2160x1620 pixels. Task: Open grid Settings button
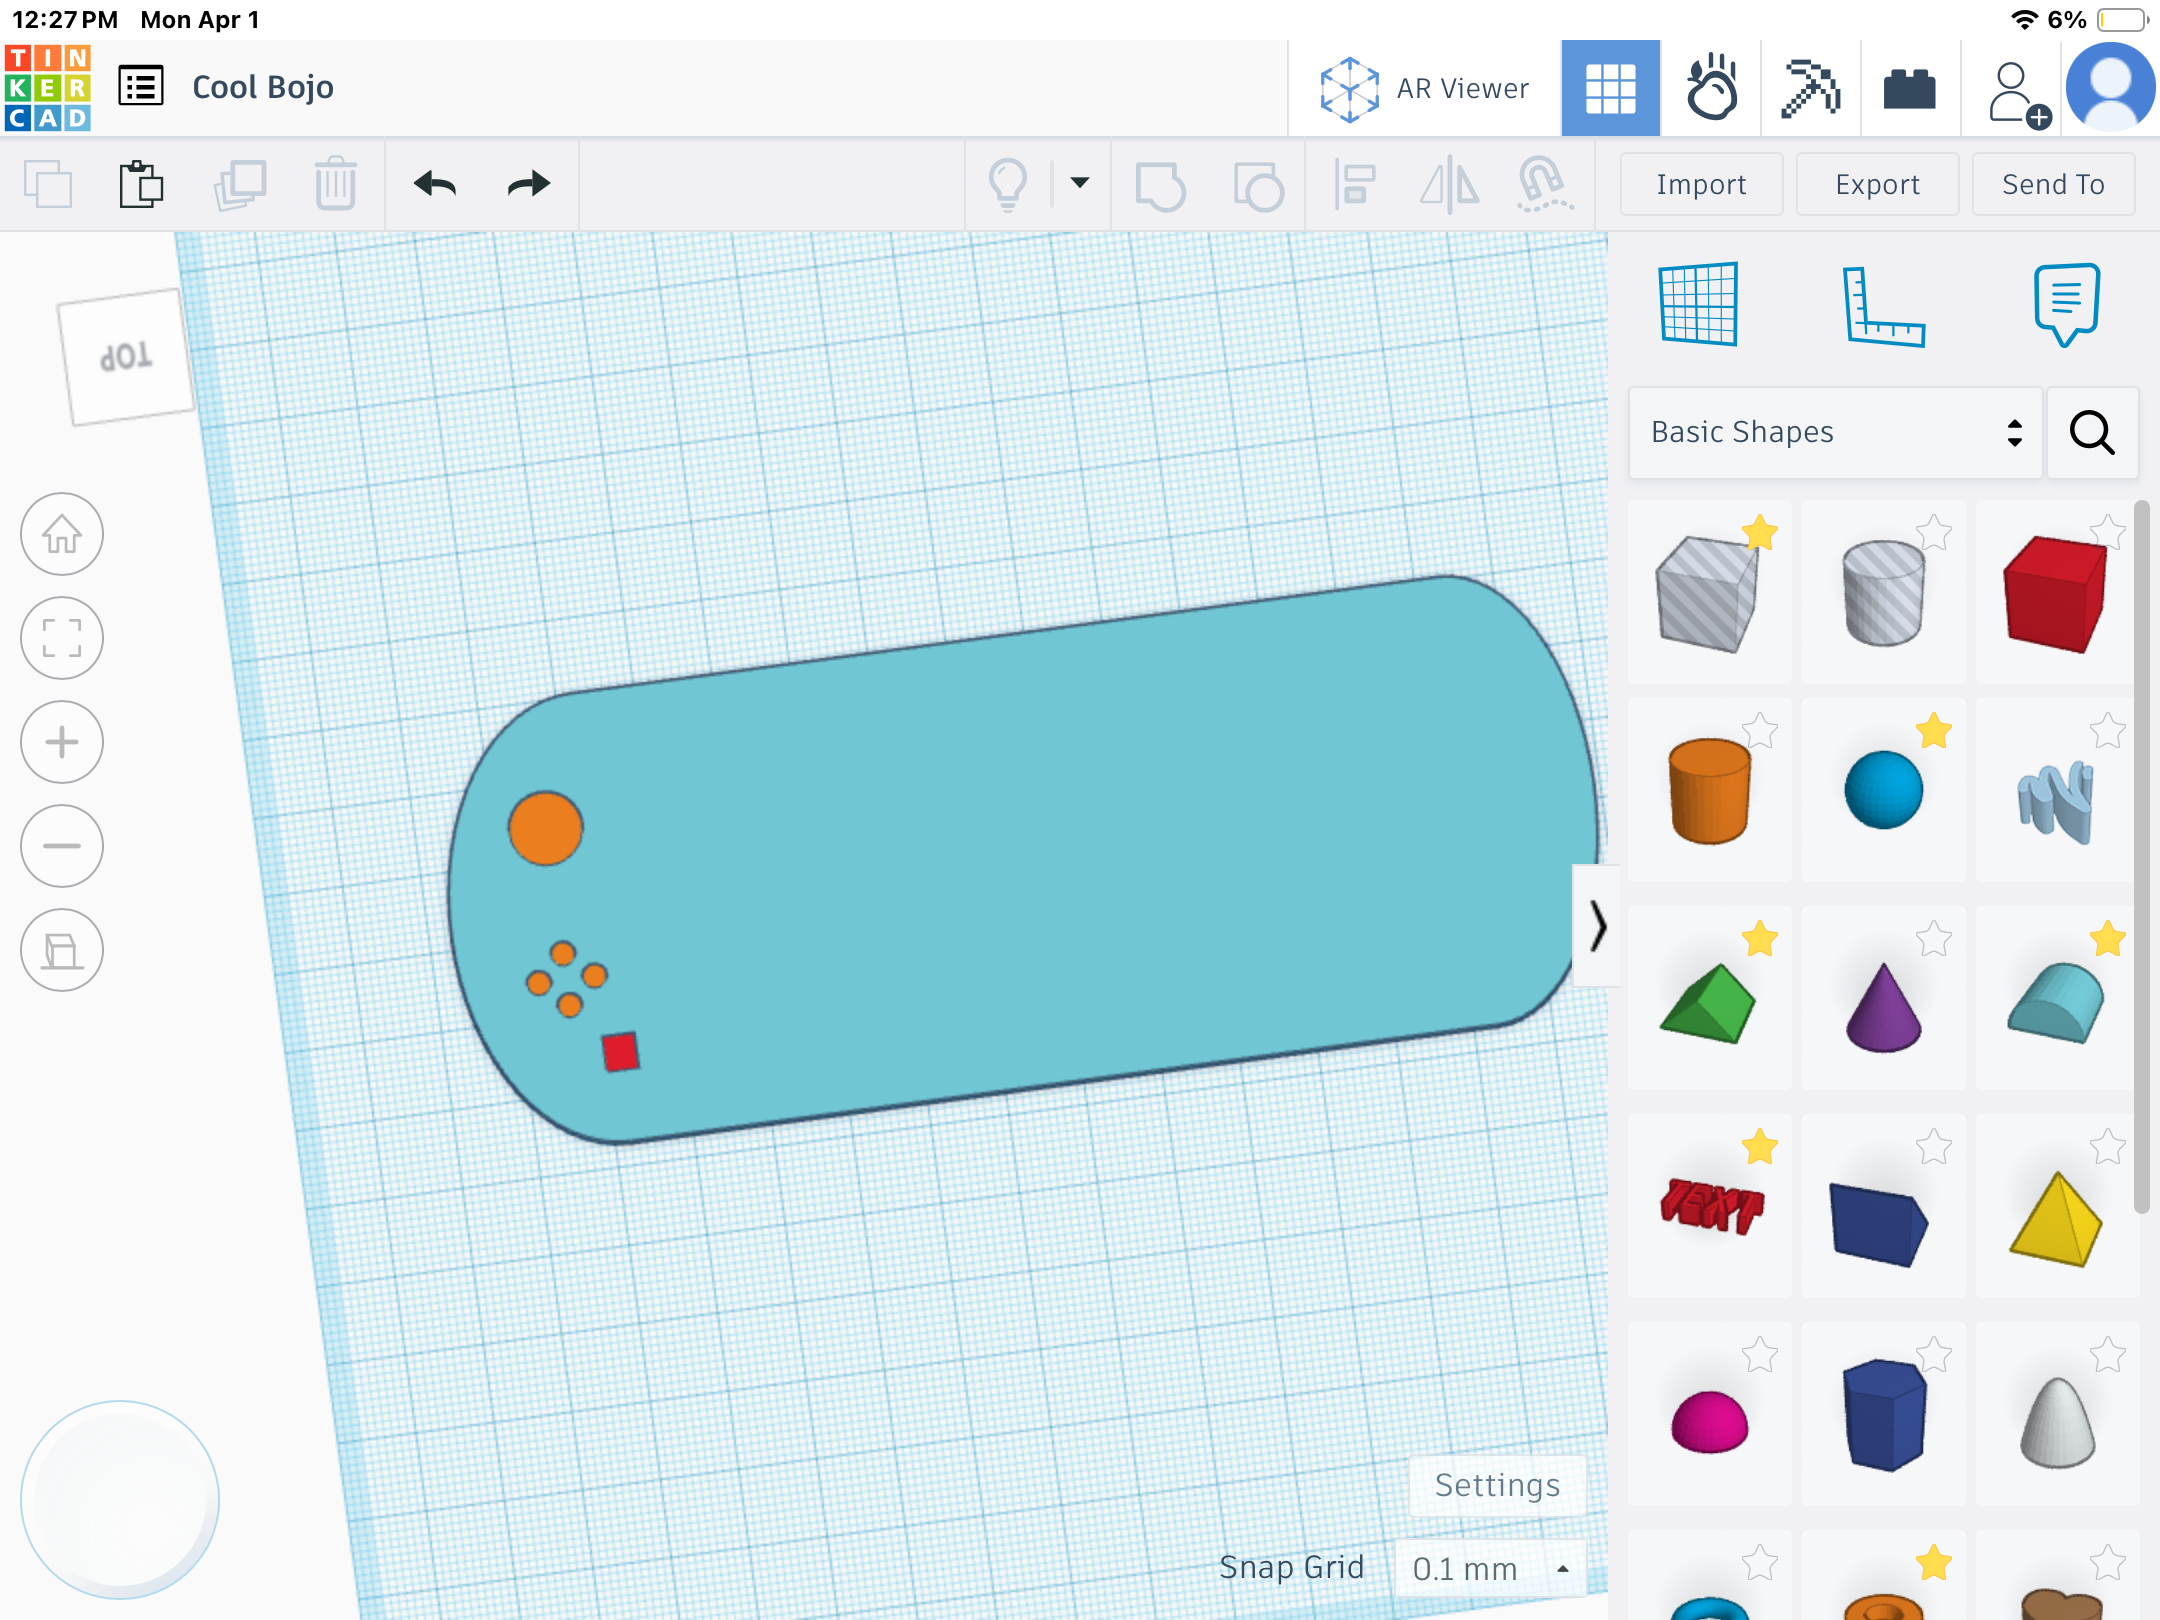click(1497, 1485)
